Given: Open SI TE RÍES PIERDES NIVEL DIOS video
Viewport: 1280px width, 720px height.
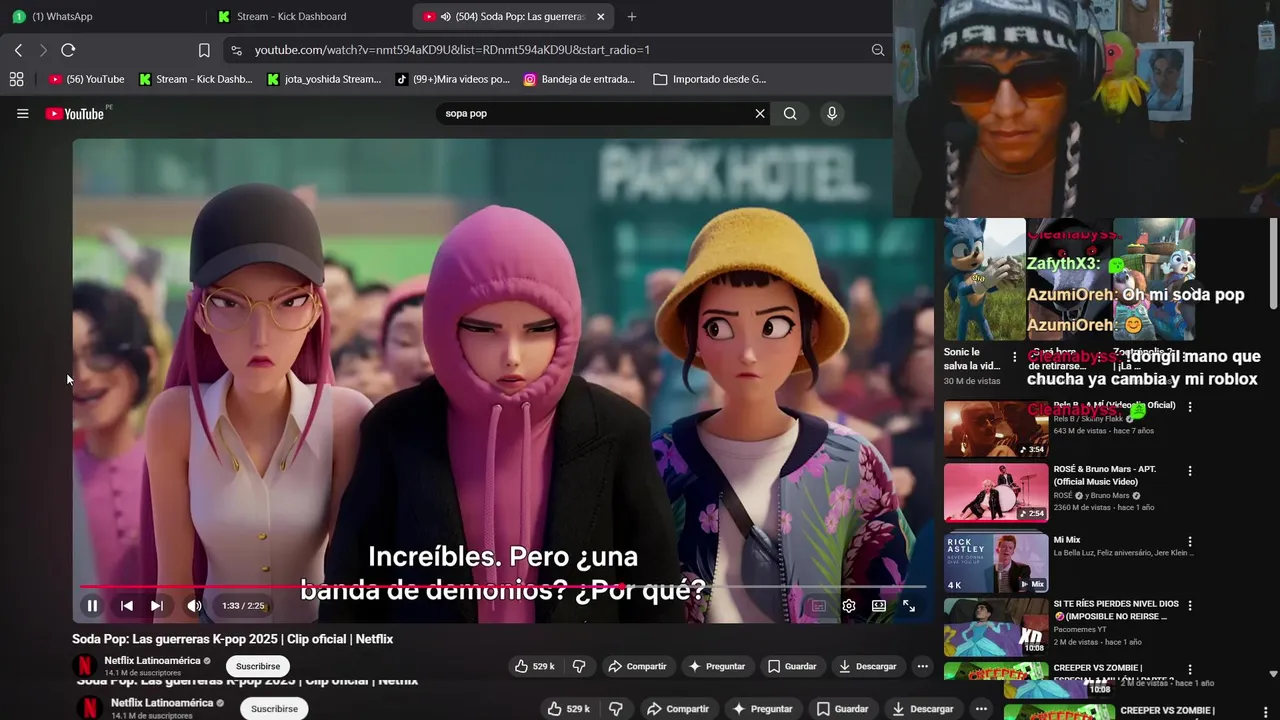Looking at the screenshot, I should (996, 627).
